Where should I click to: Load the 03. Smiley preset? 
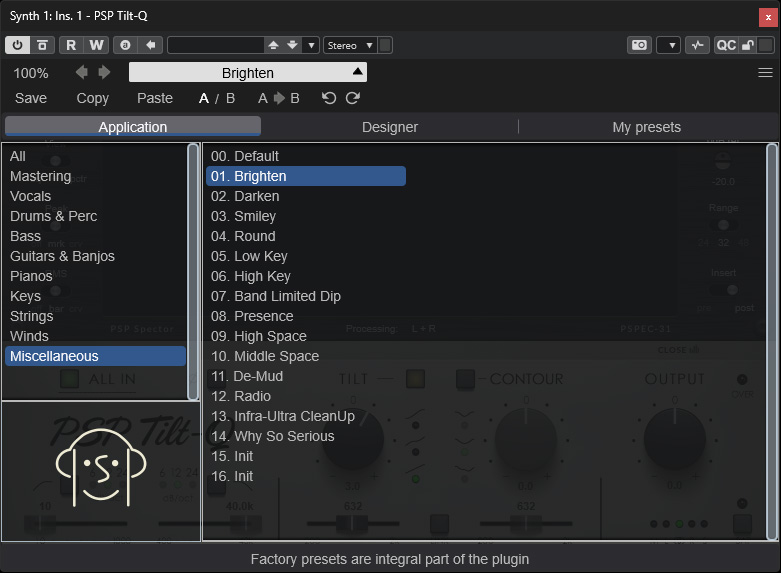(306, 216)
